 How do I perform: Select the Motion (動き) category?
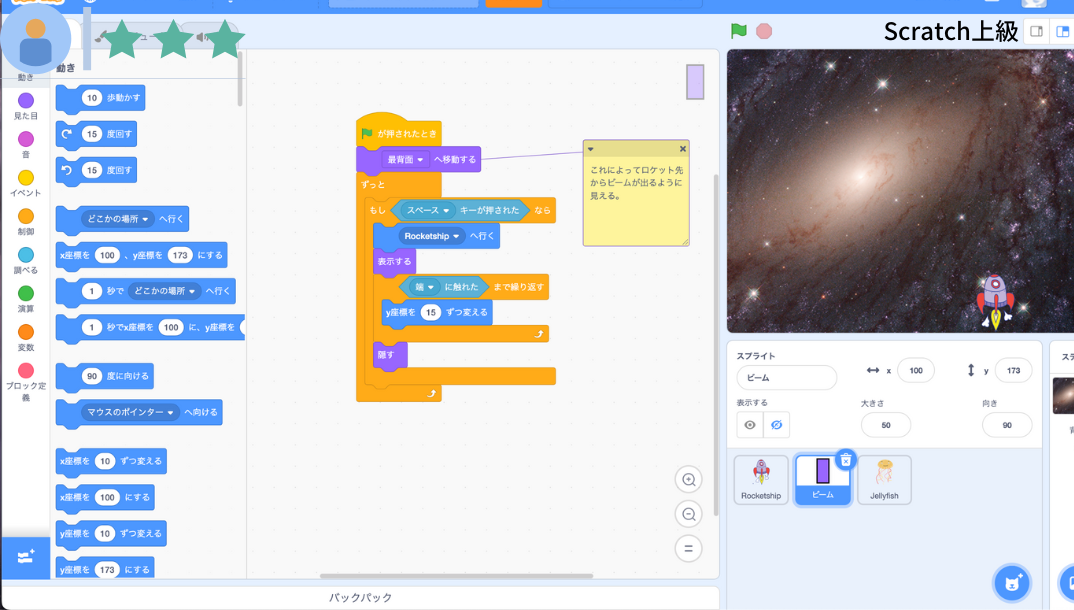[26, 77]
